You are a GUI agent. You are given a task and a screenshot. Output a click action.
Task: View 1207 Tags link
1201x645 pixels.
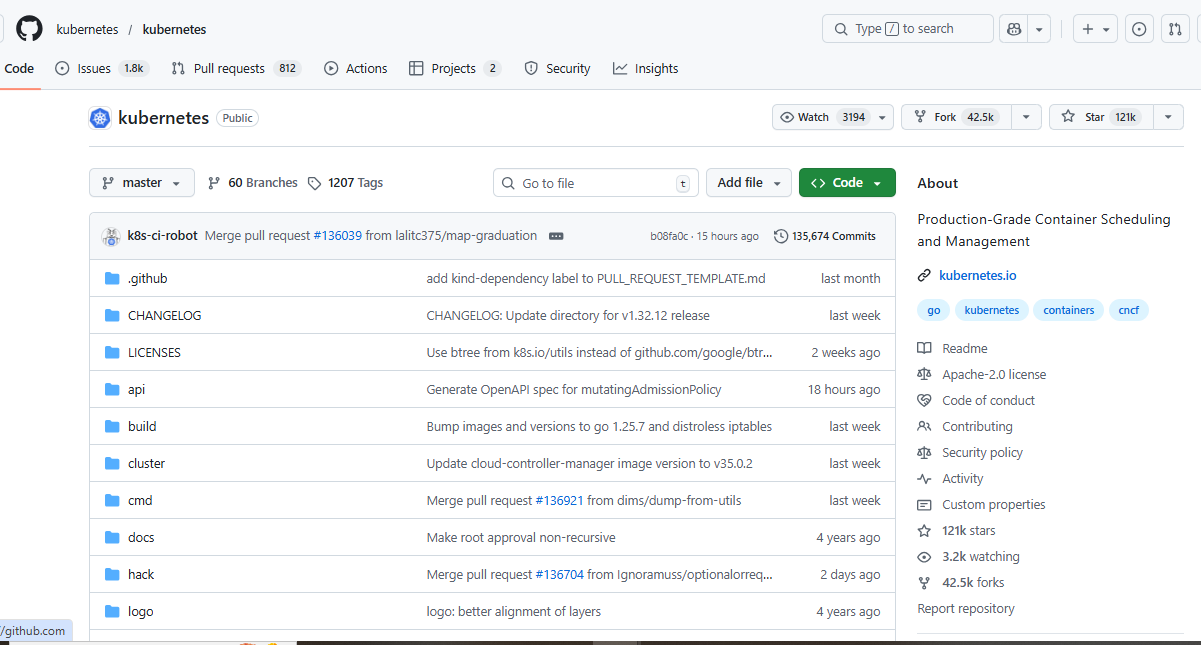[345, 183]
